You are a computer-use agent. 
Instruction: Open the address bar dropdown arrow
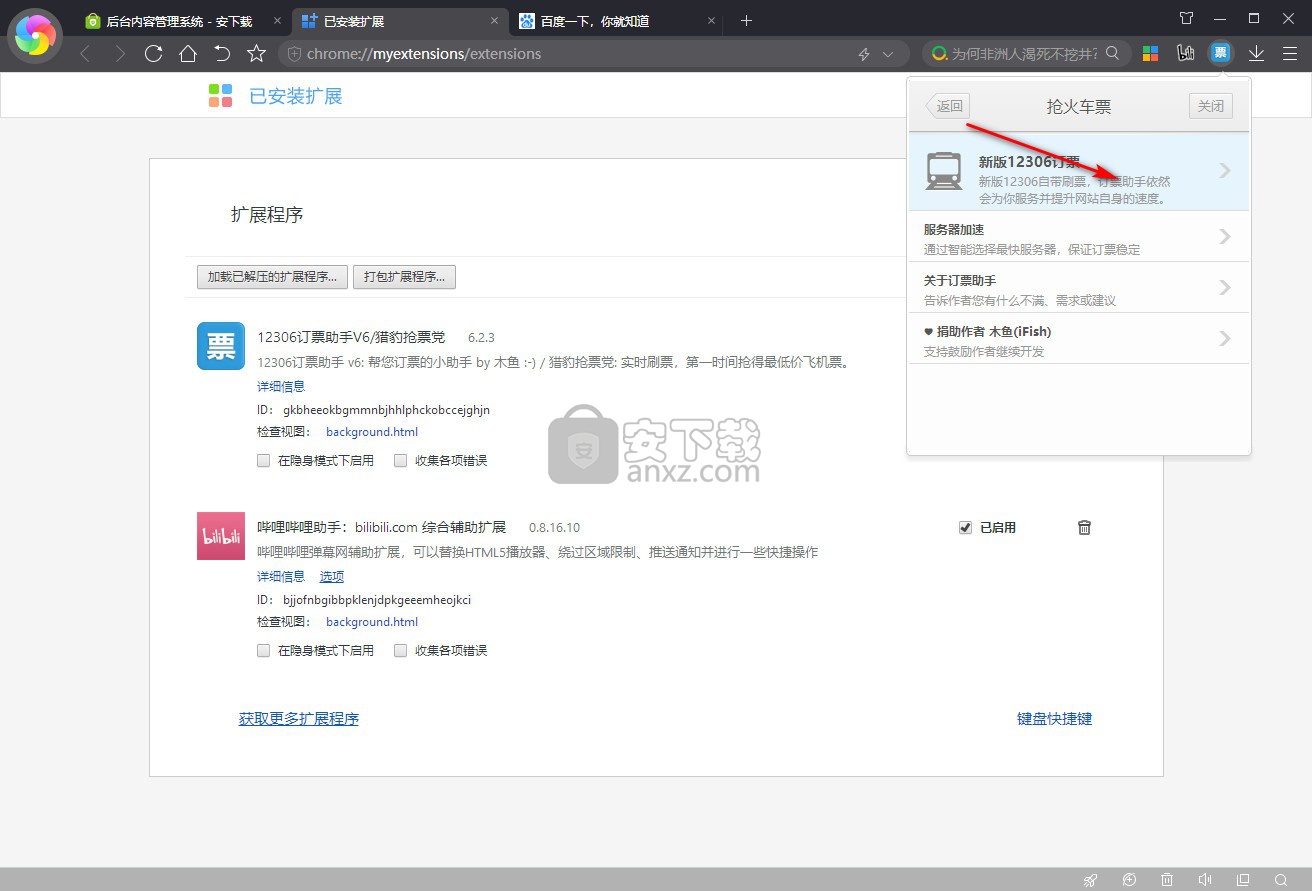[x=887, y=54]
